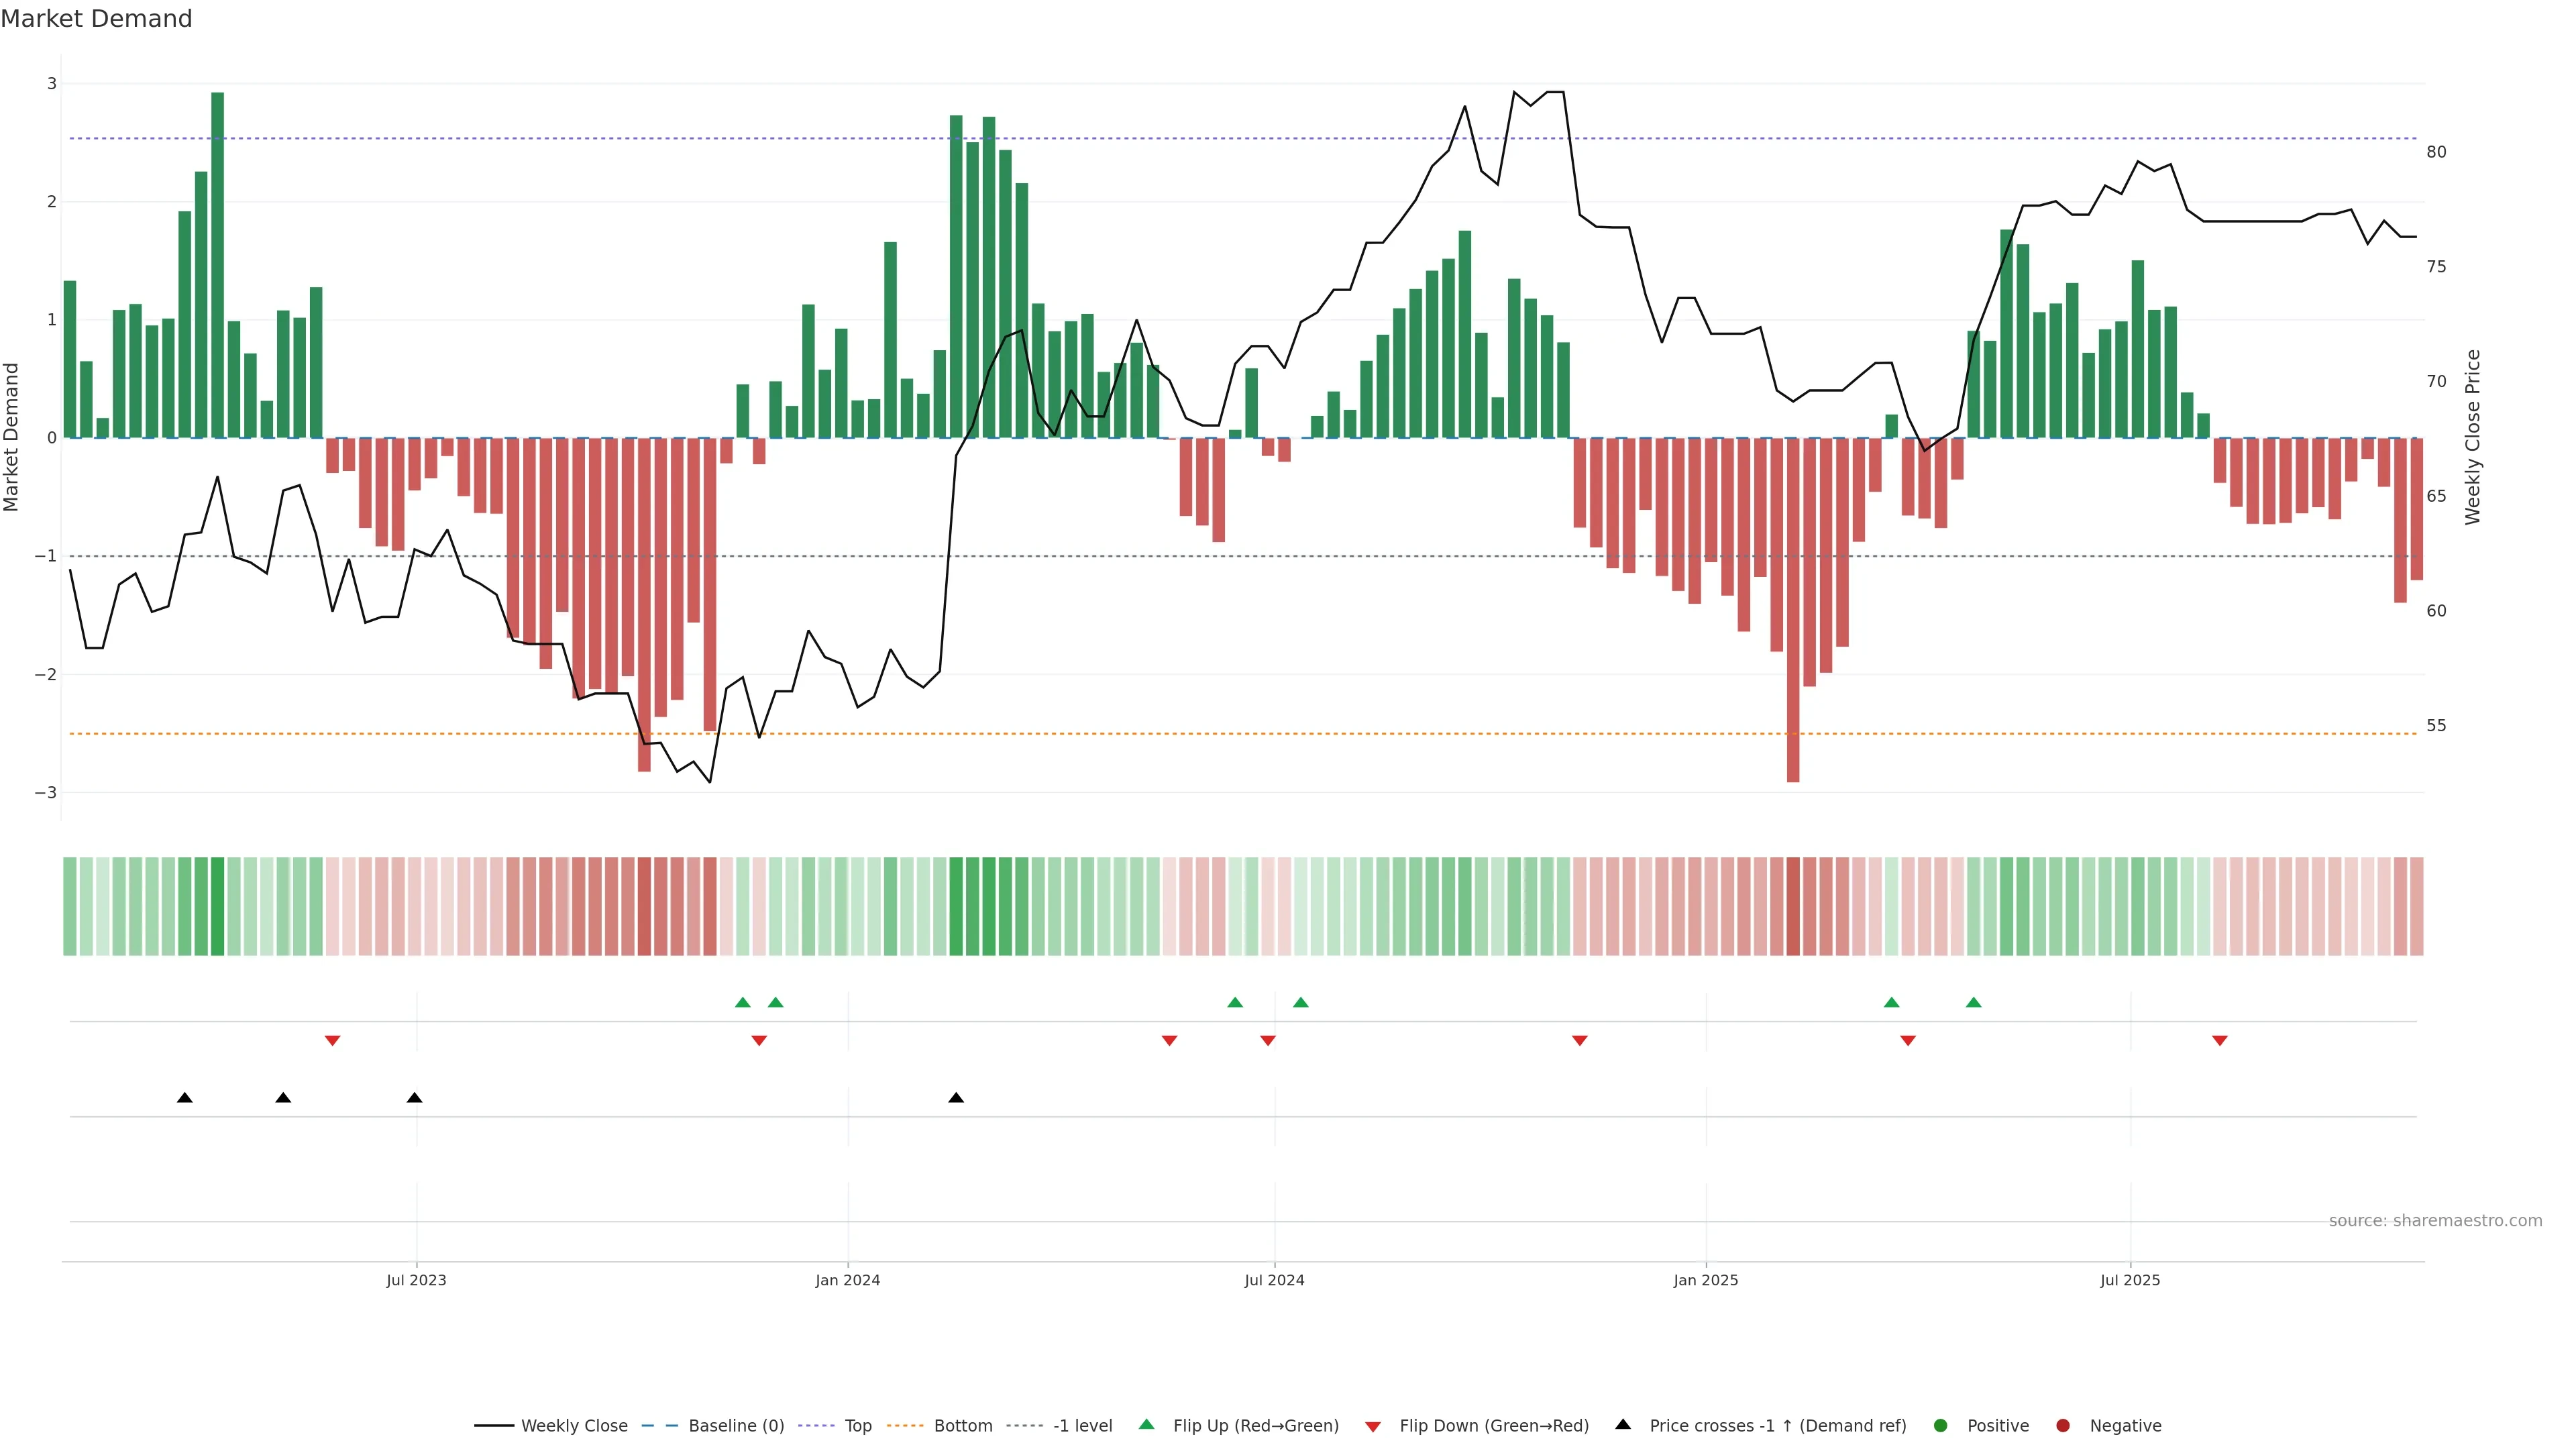2576x1449 pixels.
Task: Click the source sharemaestro.com text
Action: point(2435,1221)
